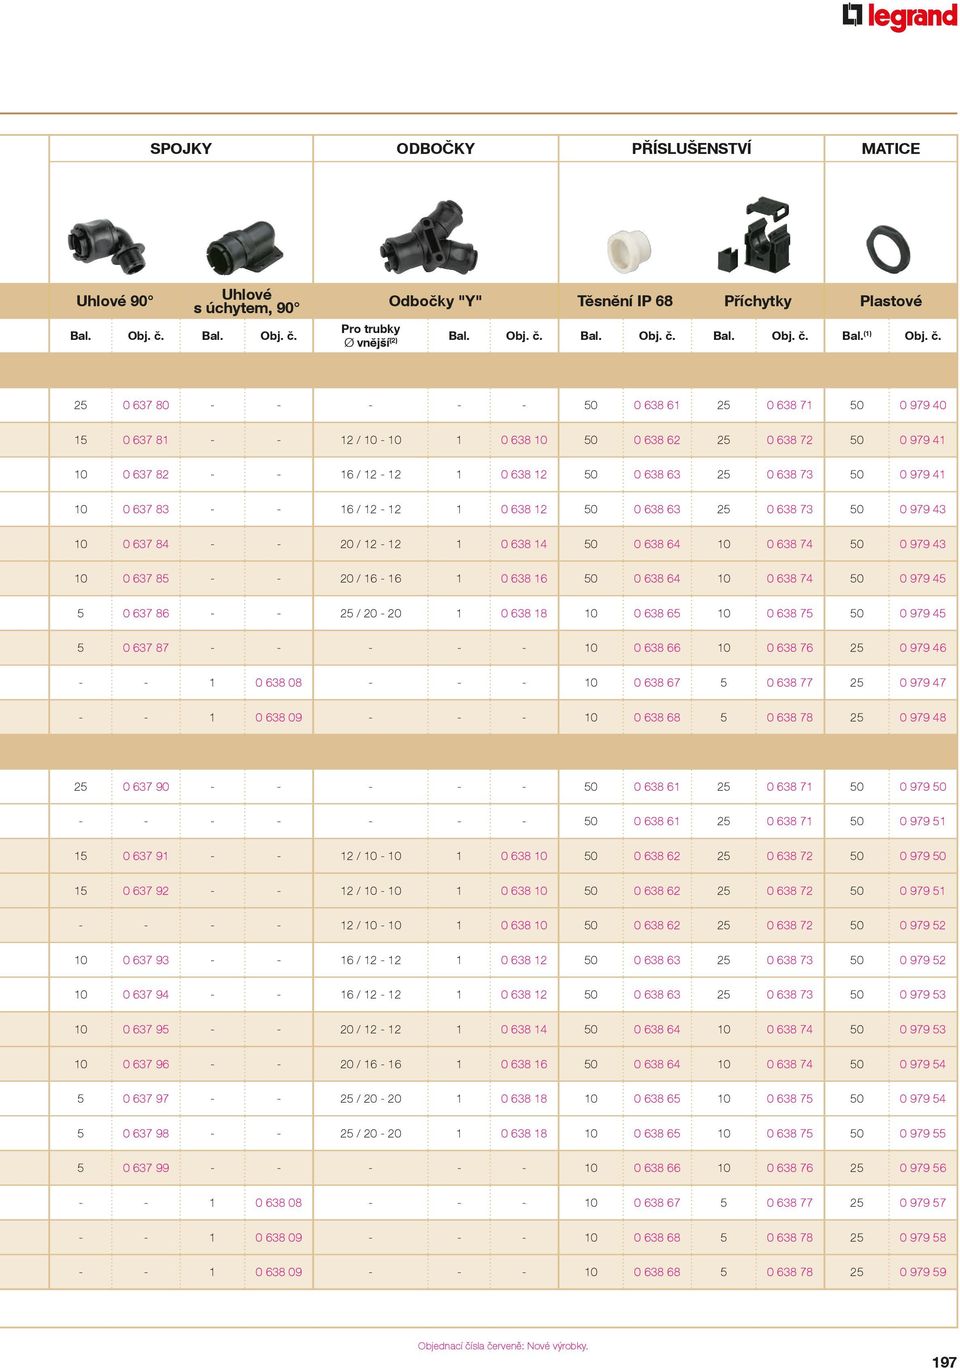Viewport: 960px width, 1368px height.
Task: Click 0 638 76 in the 0 637 87 row
Action: [x=790, y=648]
